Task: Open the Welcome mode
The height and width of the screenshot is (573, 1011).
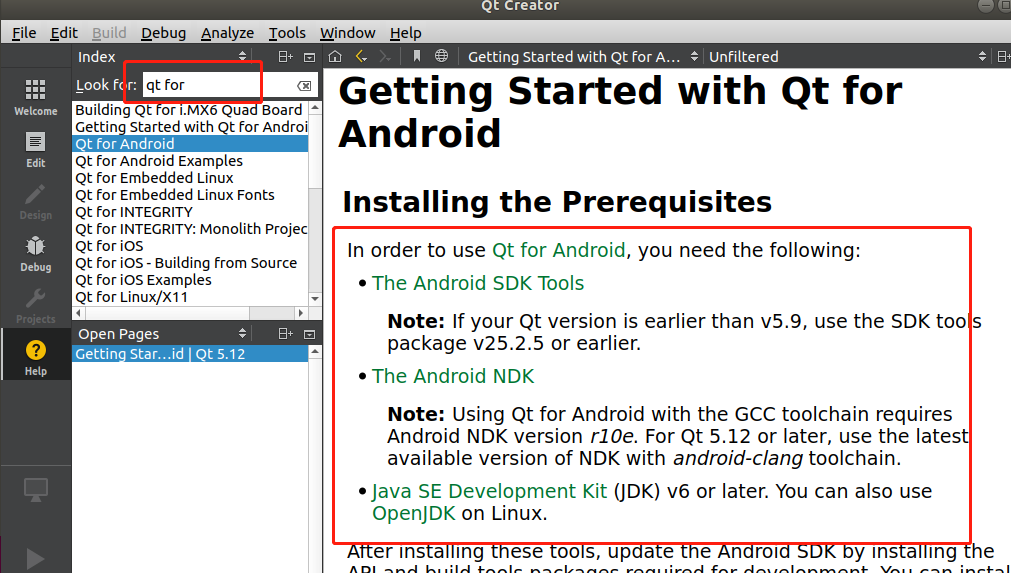Action: (x=35, y=97)
